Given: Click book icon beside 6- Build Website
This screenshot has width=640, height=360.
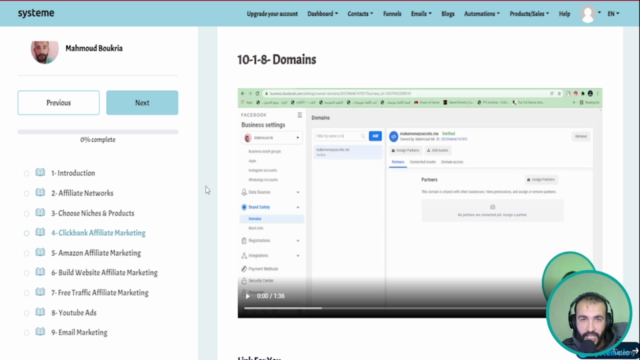Looking at the screenshot, I should 40,272.
